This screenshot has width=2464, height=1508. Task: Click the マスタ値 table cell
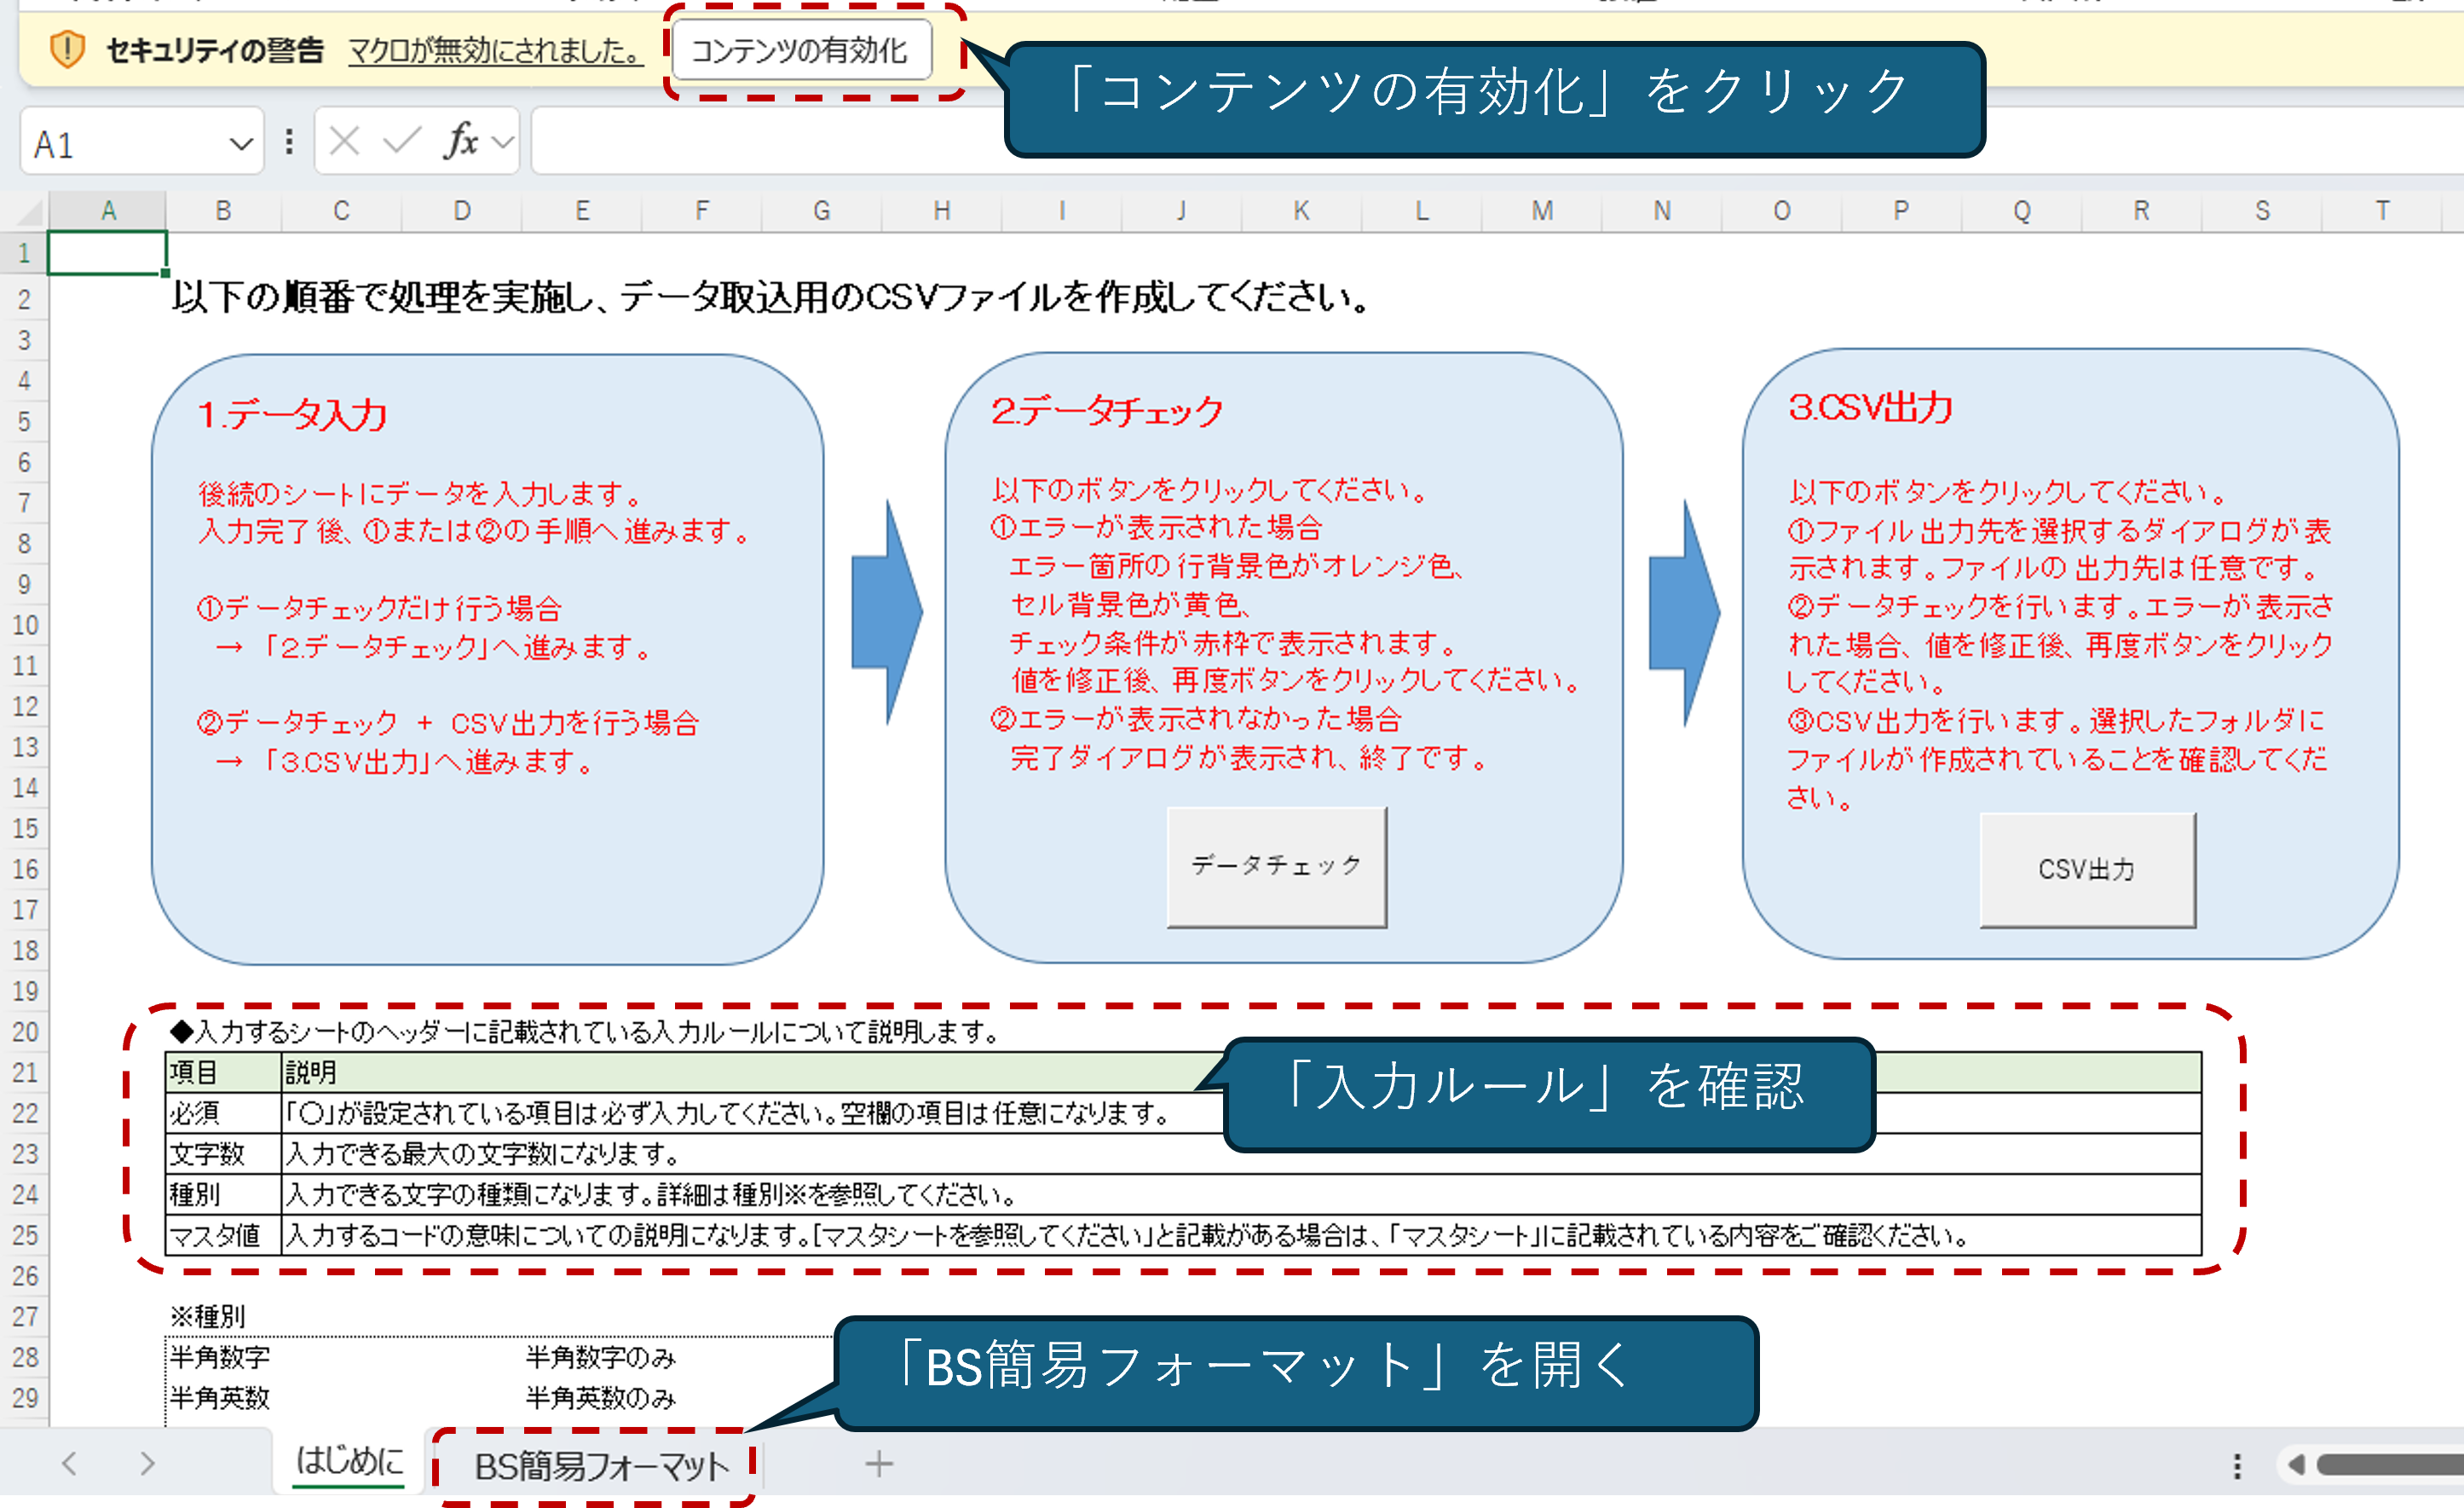pos(223,1236)
